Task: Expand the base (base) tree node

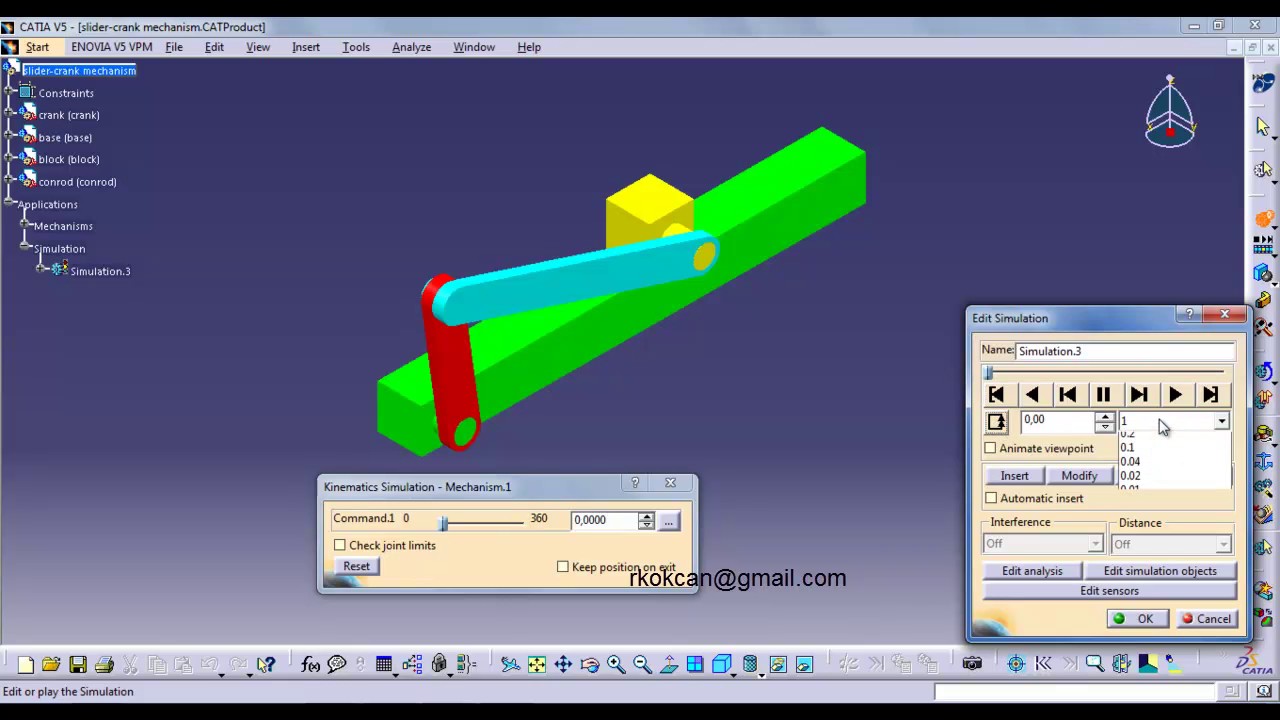Action: click(x=10, y=137)
